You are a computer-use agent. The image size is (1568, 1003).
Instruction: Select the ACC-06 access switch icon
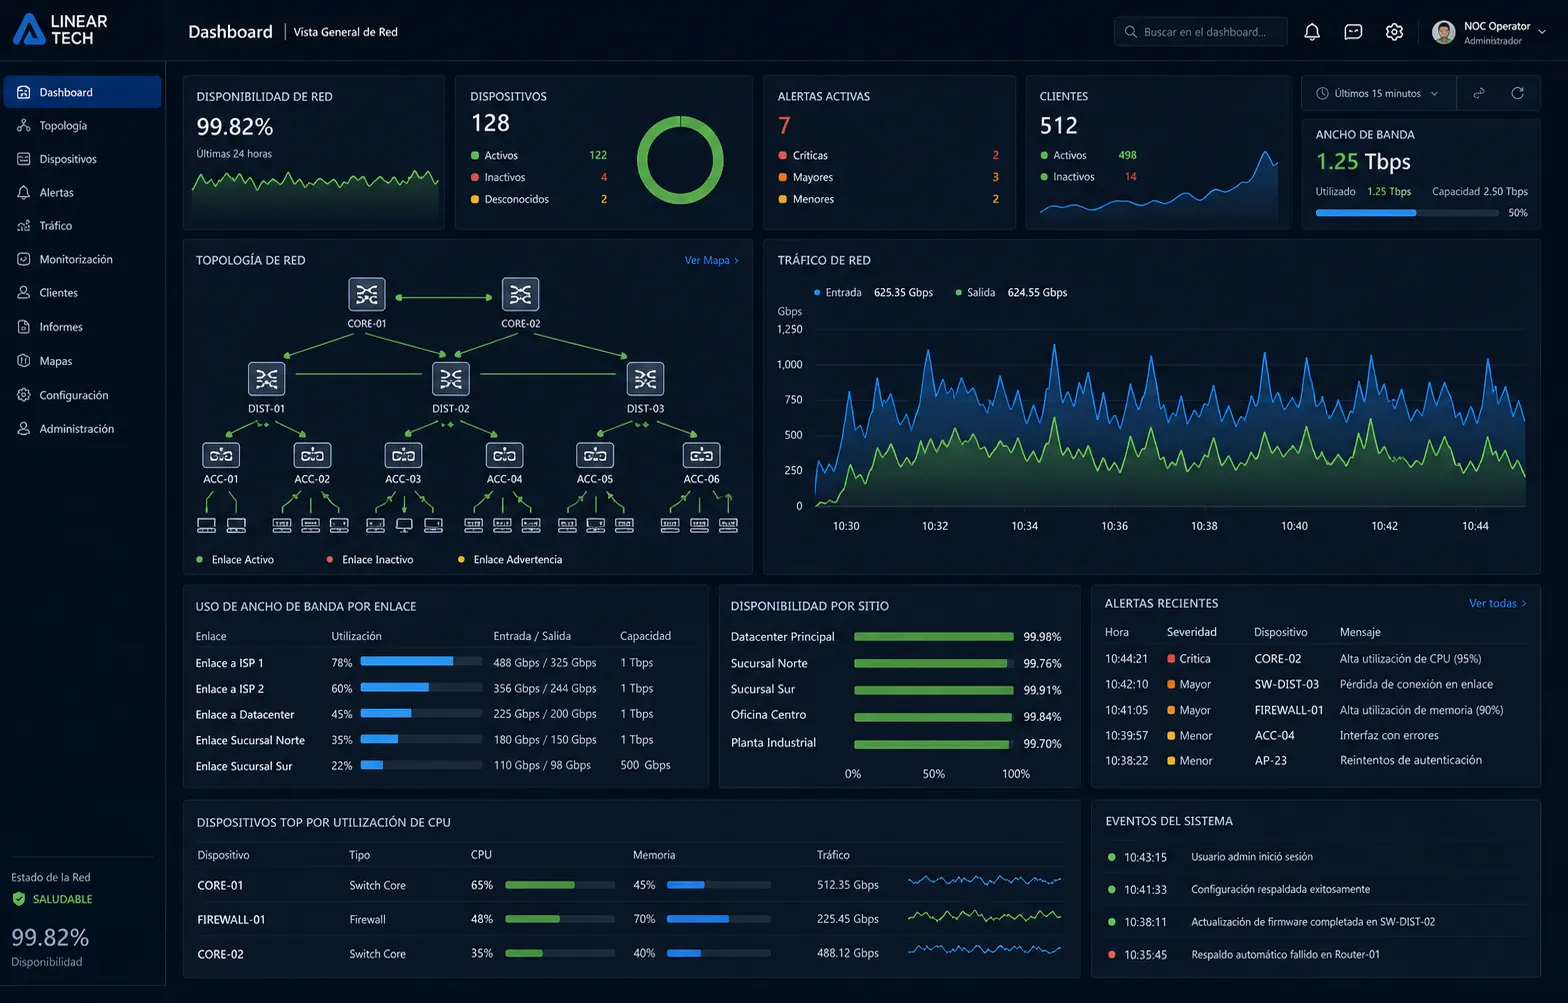coord(701,455)
